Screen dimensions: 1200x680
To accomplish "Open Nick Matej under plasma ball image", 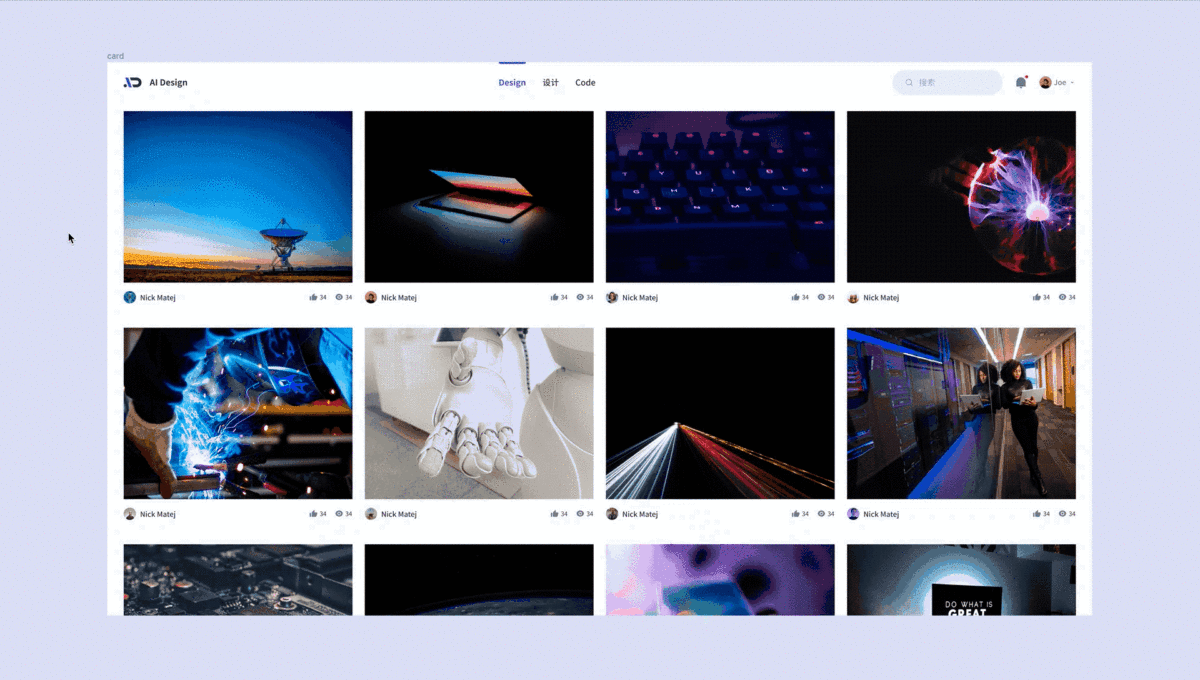I will tap(881, 298).
